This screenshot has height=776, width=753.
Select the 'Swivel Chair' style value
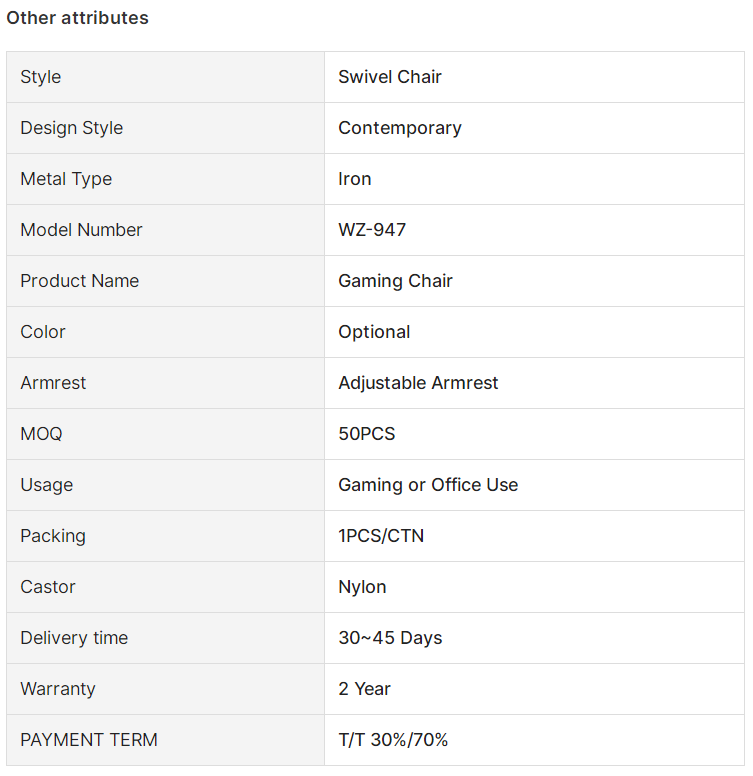pos(390,77)
